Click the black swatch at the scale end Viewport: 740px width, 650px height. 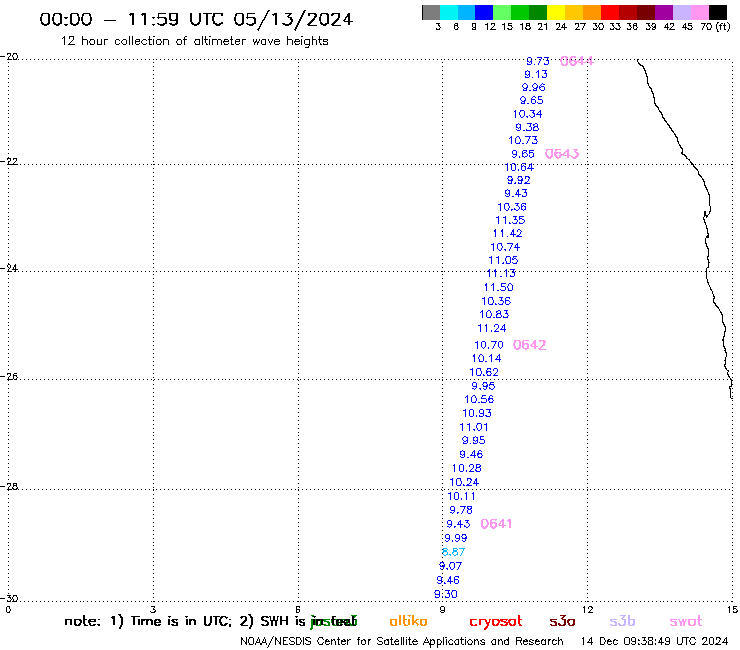click(x=718, y=12)
